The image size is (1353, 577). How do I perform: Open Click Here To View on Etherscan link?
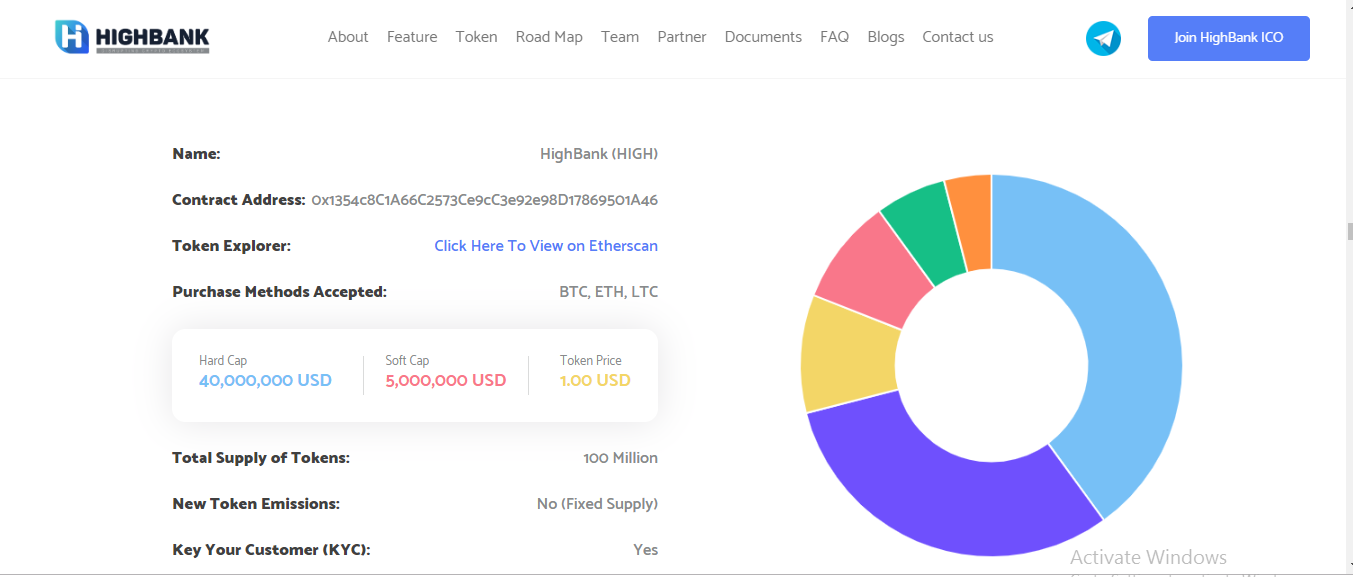tap(546, 246)
